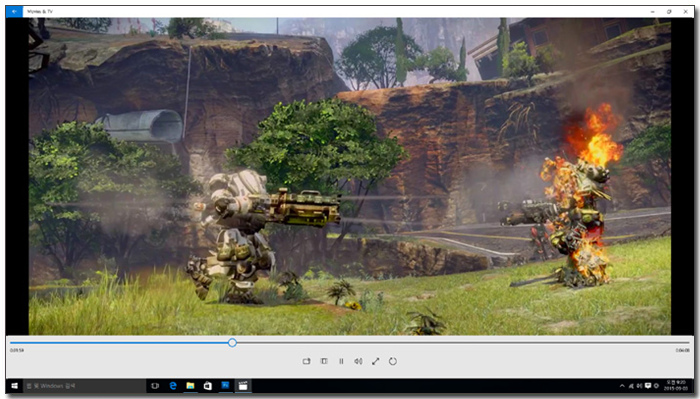Image resolution: width=700 pixels, height=399 pixels.
Task: Open the Store app from taskbar
Action: point(208,386)
